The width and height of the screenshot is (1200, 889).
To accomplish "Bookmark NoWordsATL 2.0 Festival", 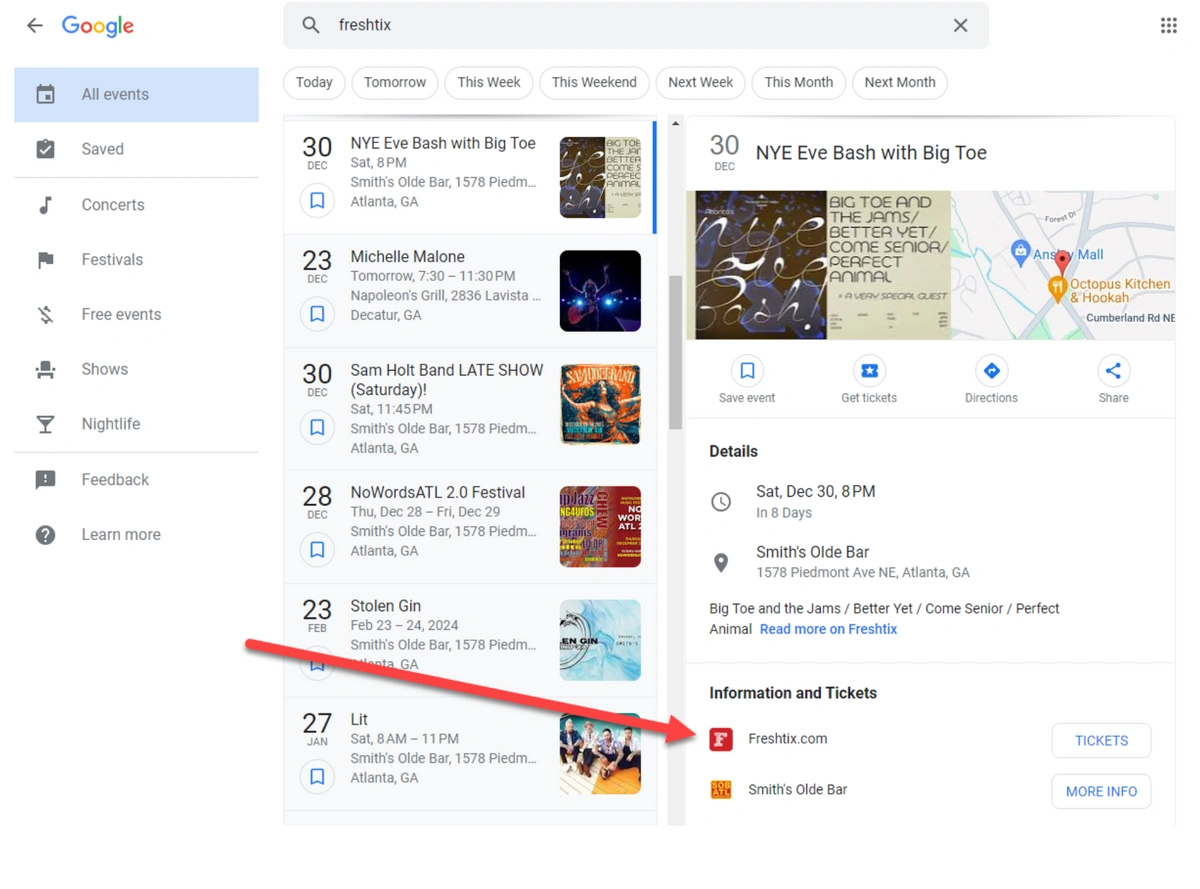I will click(317, 550).
